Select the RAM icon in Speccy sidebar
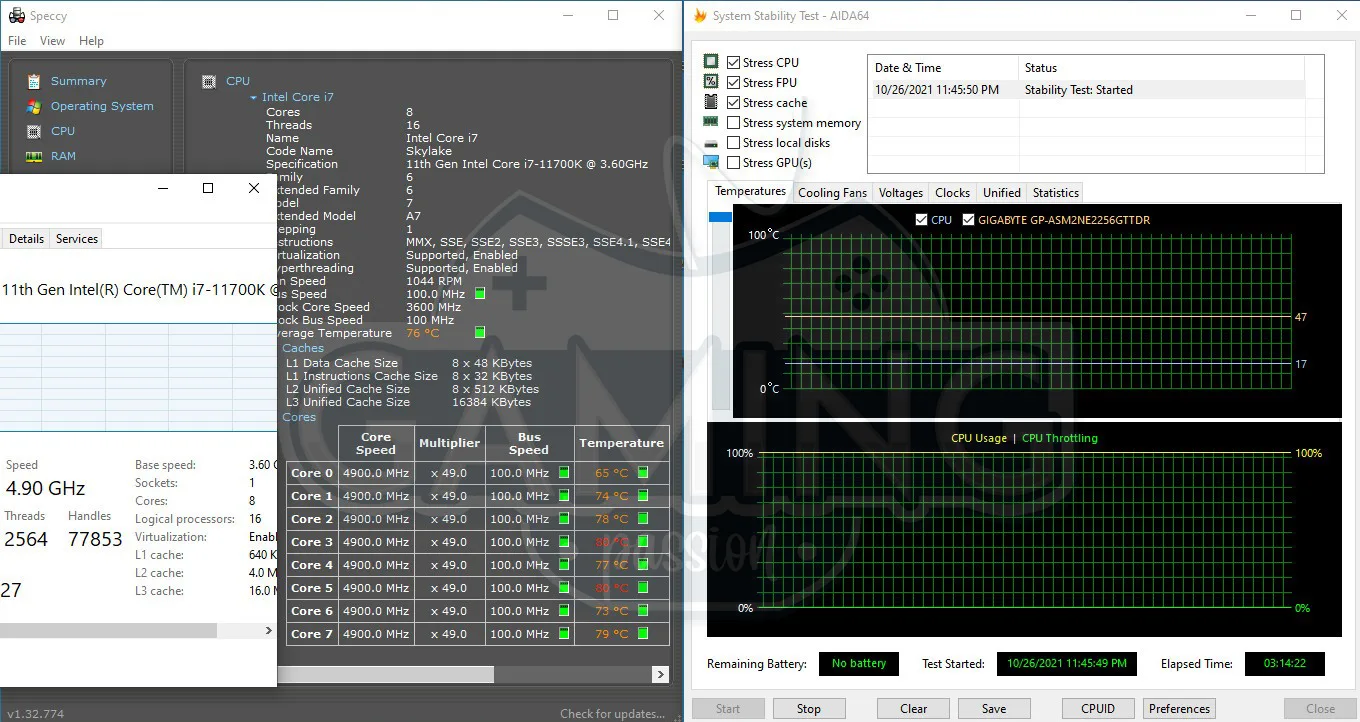 (x=34, y=156)
